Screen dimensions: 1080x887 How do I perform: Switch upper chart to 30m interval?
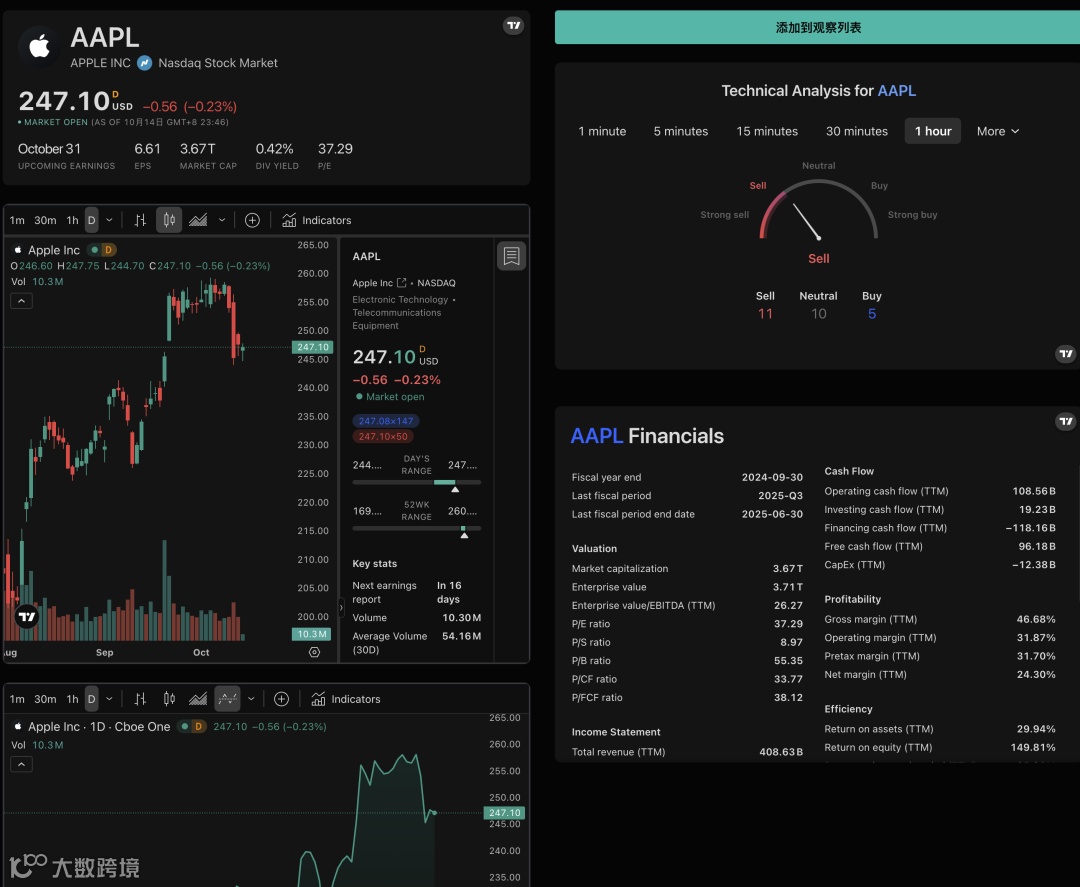pyautogui.click(x=45, y=220)
